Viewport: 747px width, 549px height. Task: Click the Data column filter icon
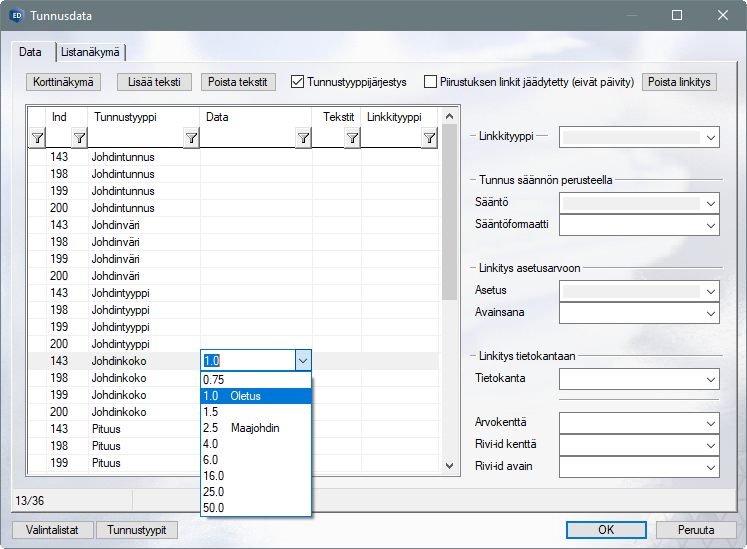point(303,139)
